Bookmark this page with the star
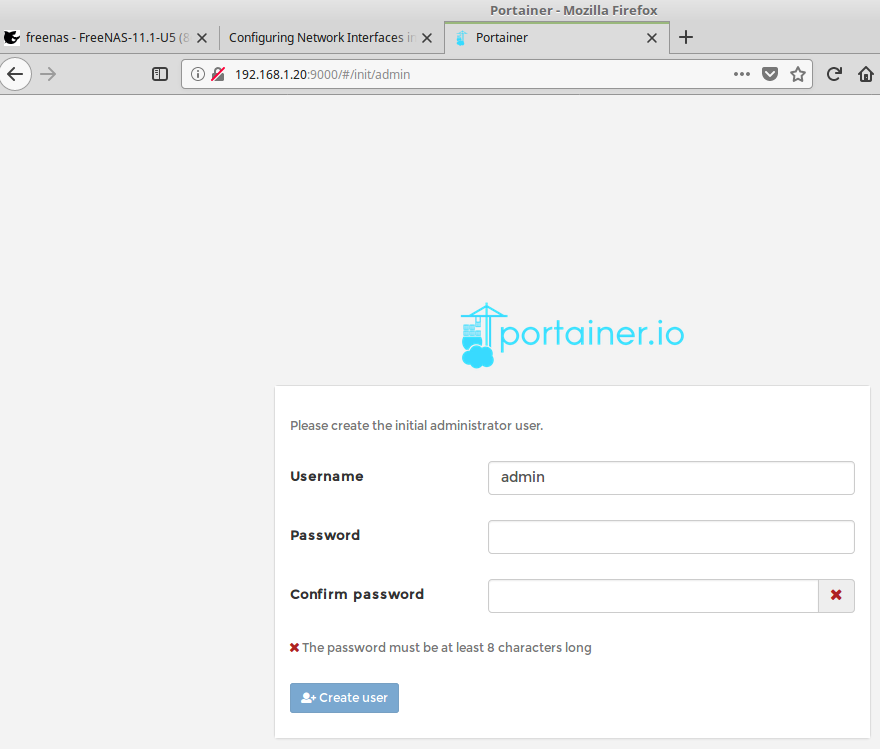Screen dimensions: 880x749 tap(798, 74)
